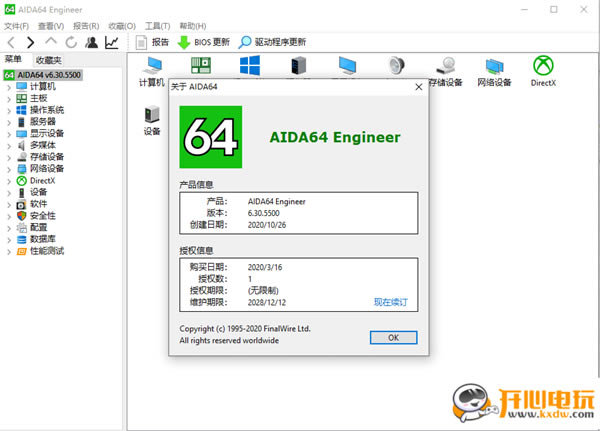This screenshot has height=431, width=600.
Task: Open the server tower icon in main pane
Action: click(298, 65)
